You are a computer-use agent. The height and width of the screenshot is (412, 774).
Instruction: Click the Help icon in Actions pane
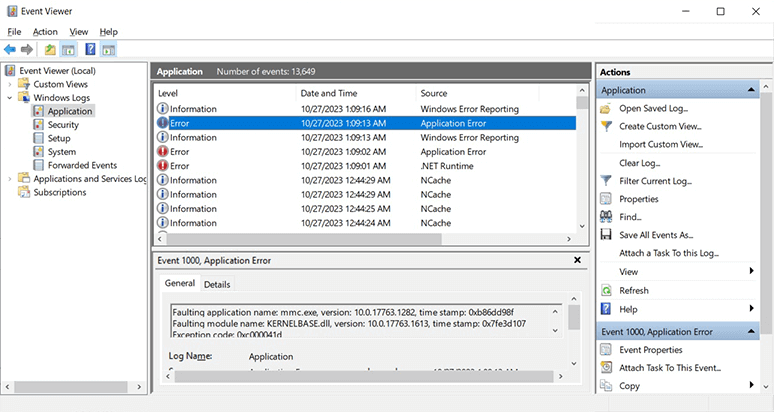point(606,309)
